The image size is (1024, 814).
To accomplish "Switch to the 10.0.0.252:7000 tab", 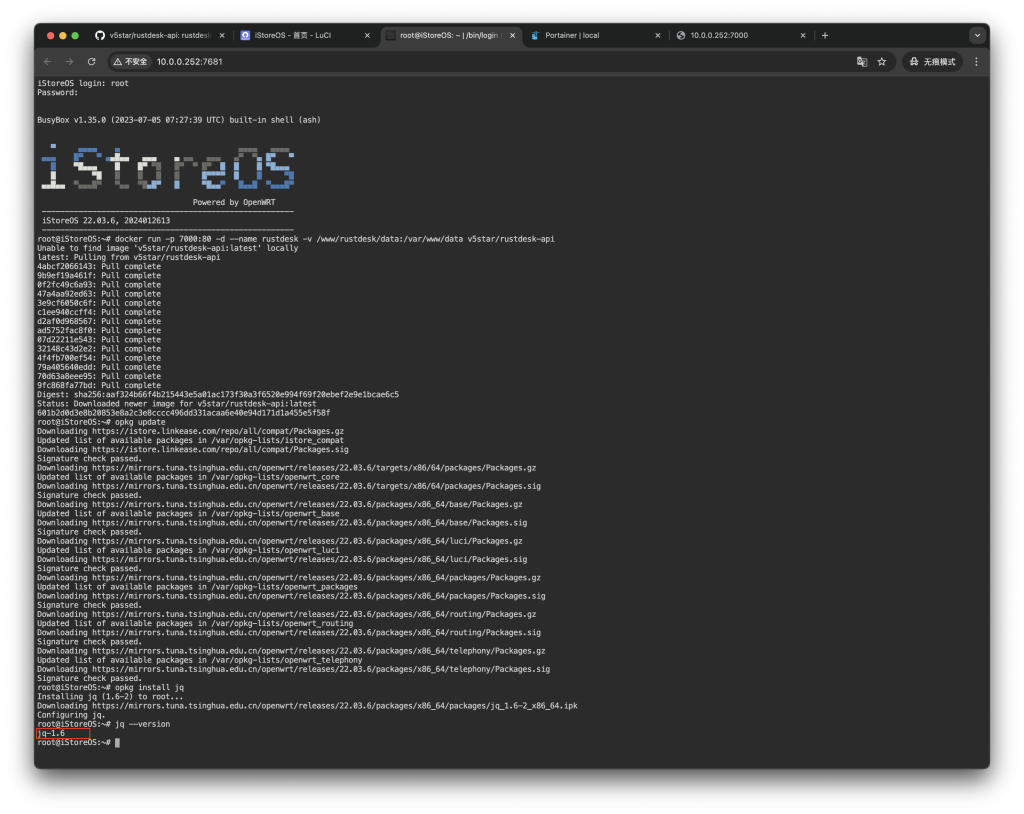I will tap(730, 35).
